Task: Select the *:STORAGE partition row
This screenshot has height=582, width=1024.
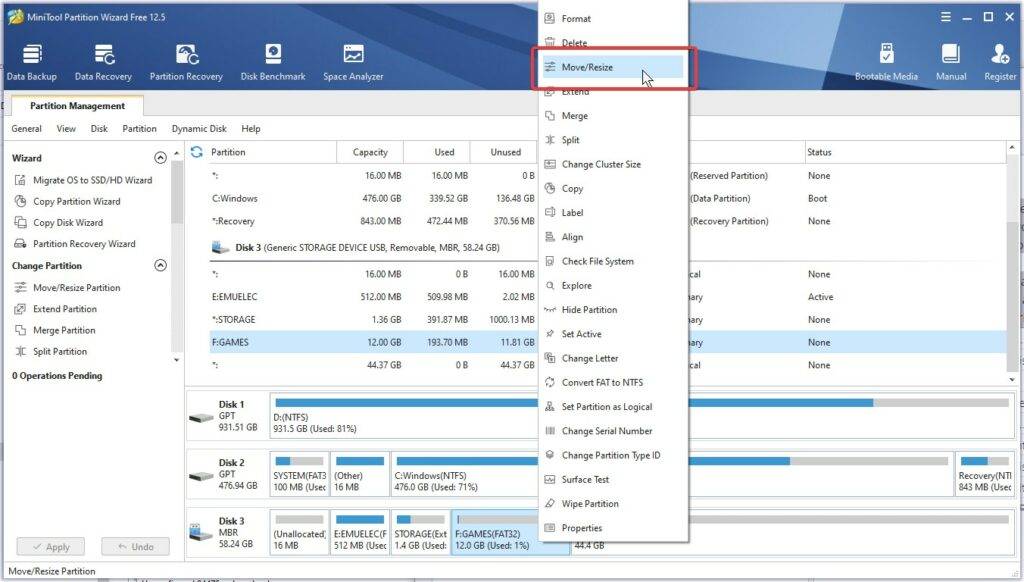Action: pos(607,320)
